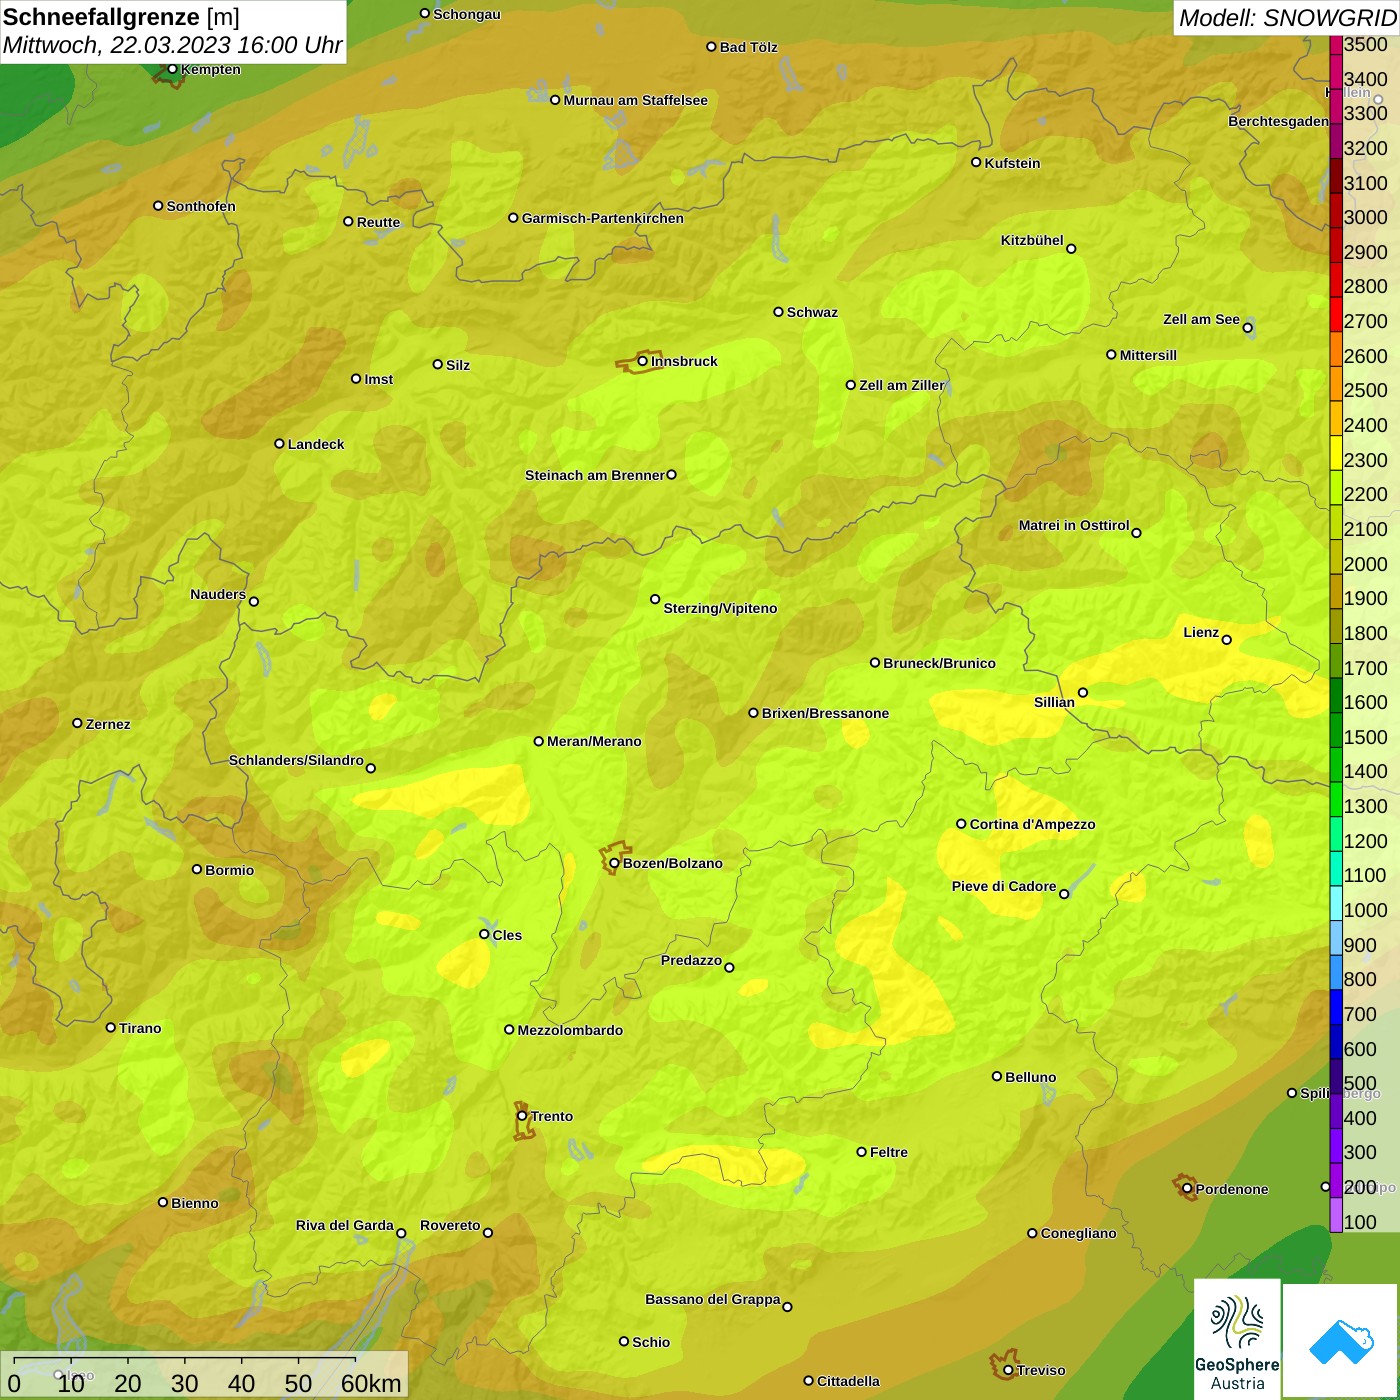1400x1400 pixels.
Task: Click the Zell am See location dot
Action: 1248,328
